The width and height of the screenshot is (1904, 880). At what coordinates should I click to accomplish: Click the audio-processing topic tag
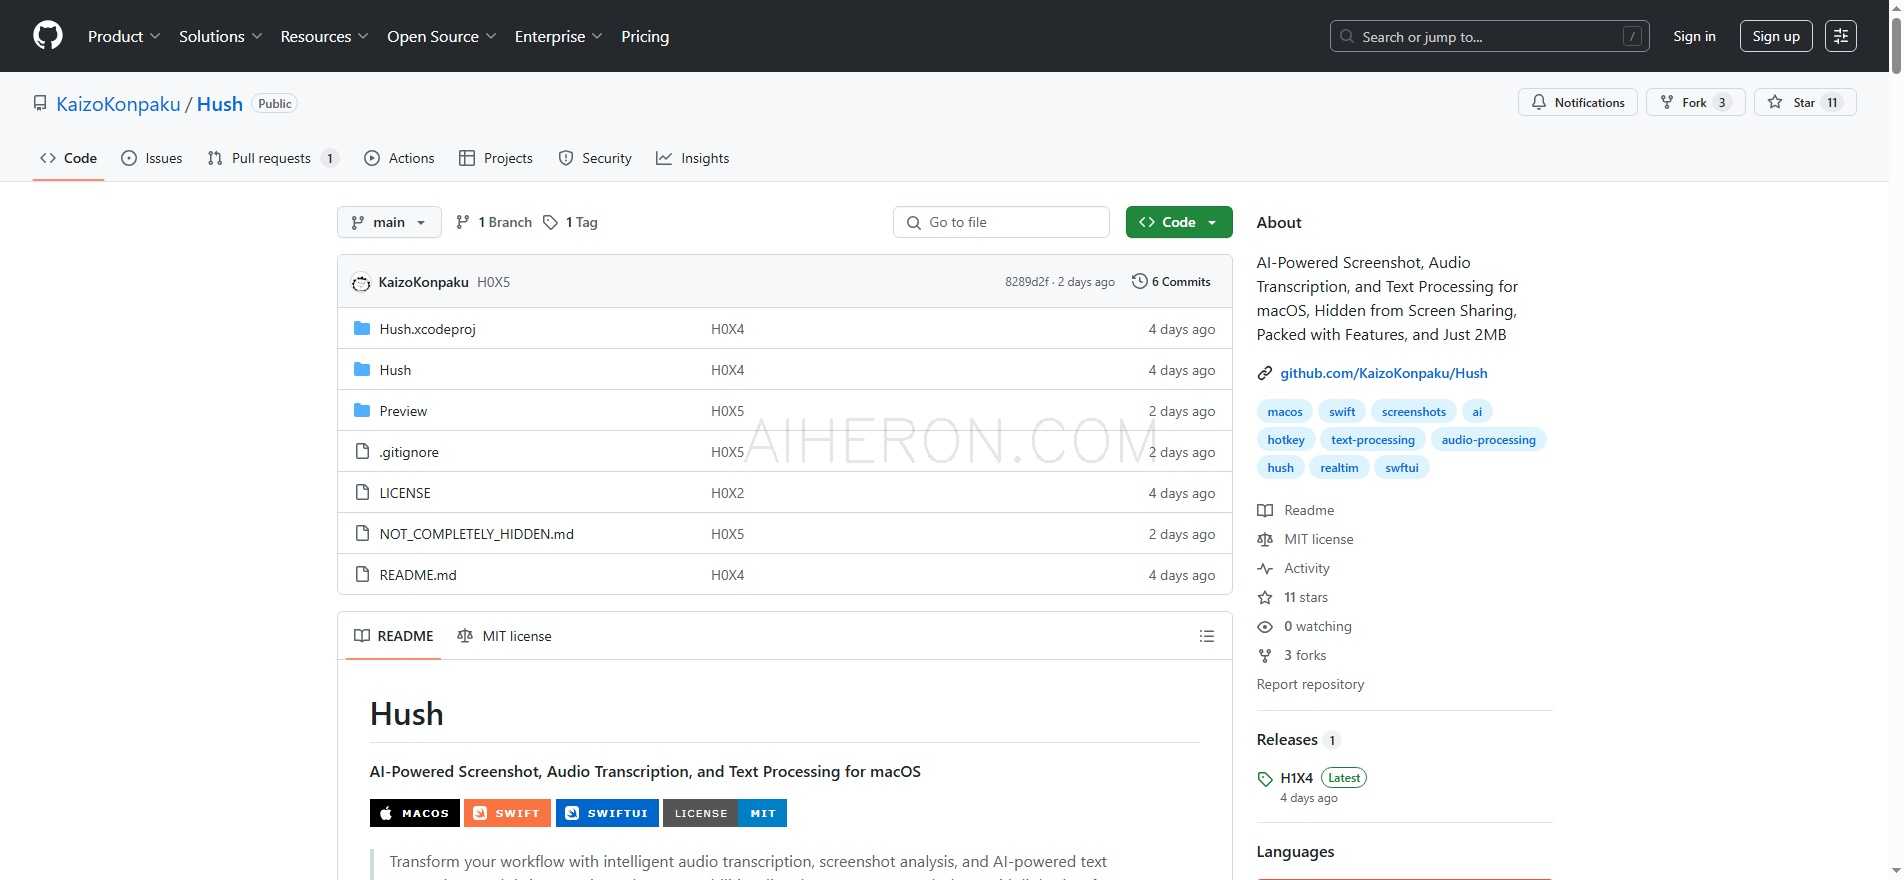(x=1488, y=439)
